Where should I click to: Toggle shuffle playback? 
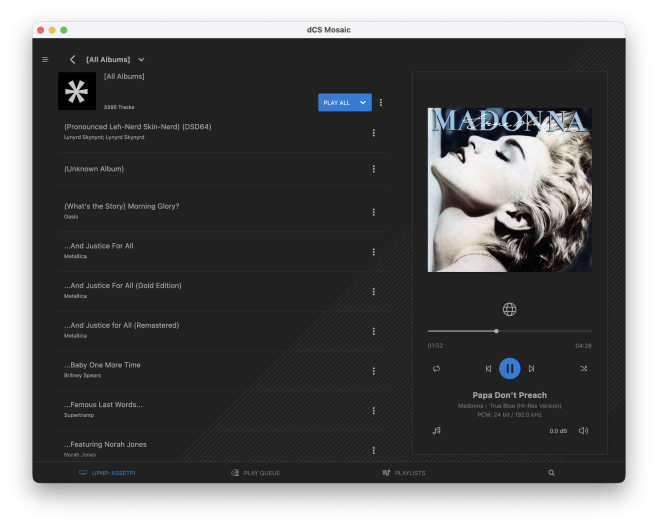point(583,369)
